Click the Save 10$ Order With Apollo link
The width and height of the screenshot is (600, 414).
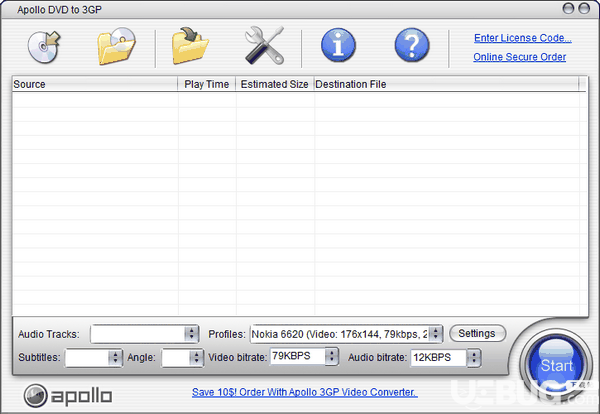[305, 392]
